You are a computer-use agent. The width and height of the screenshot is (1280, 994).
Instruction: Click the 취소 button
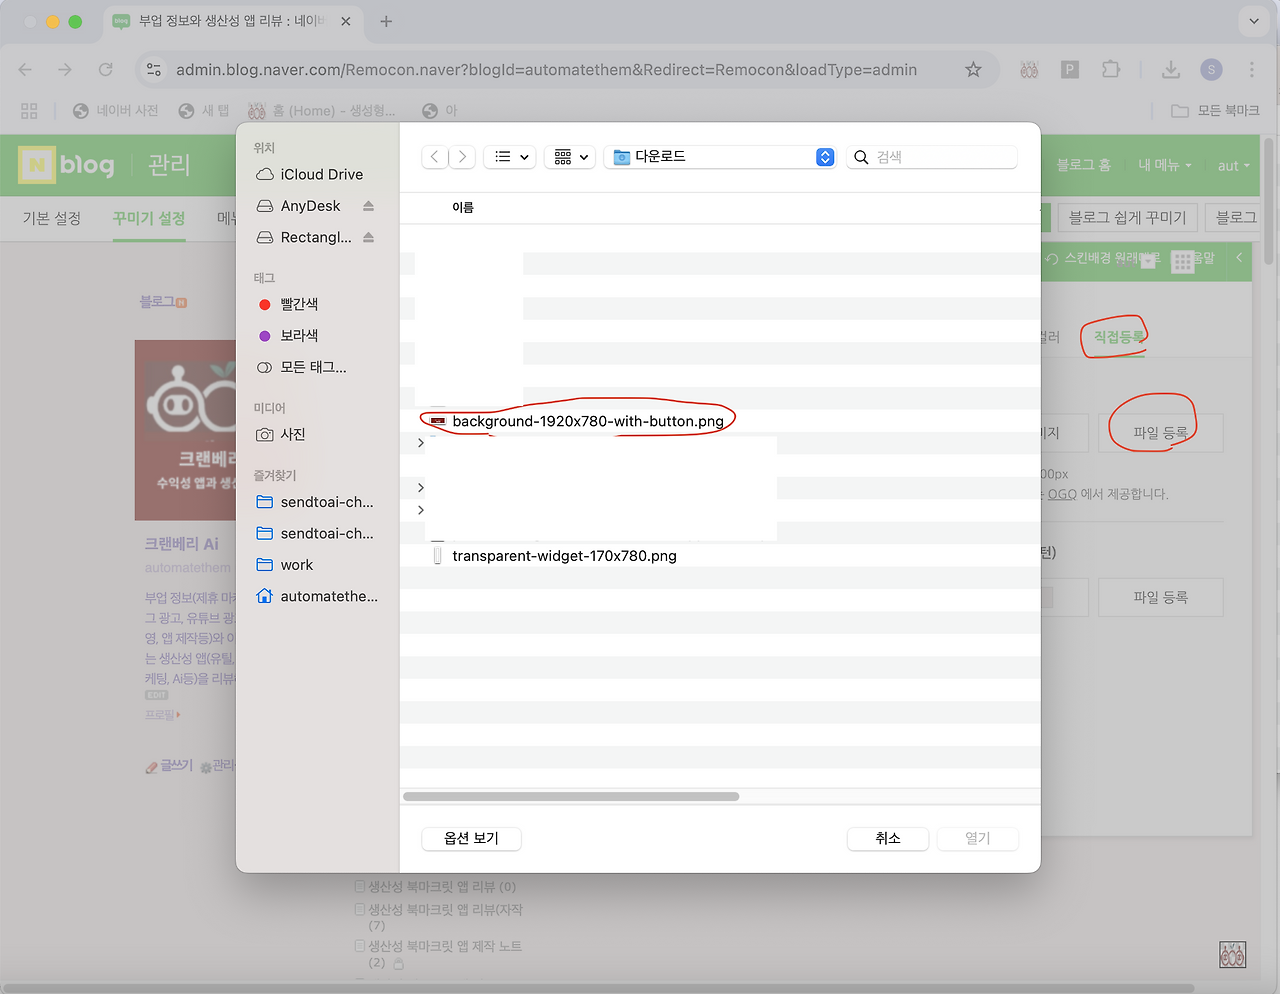887,838
